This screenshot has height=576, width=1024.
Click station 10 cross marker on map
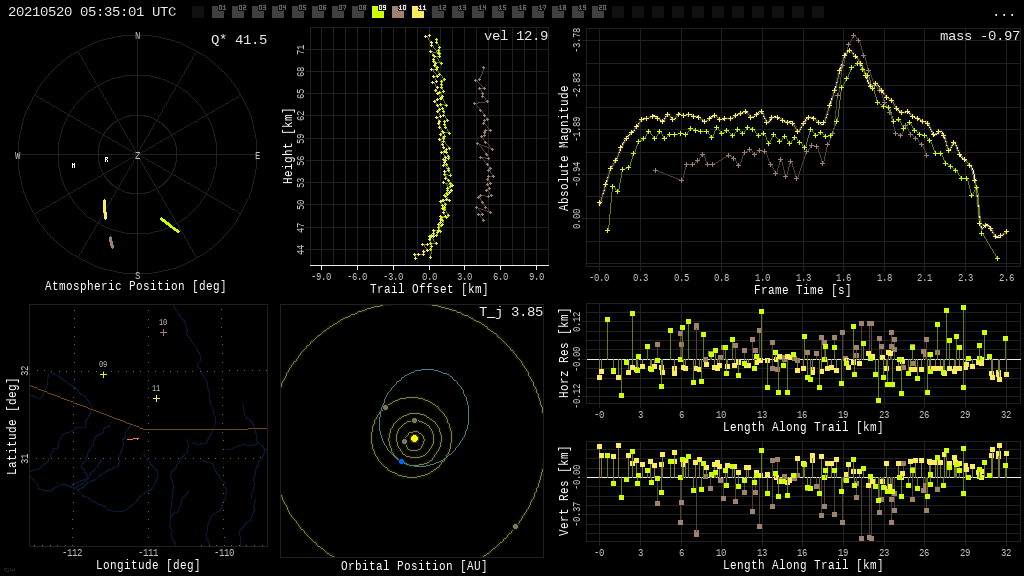[x=163, y=332]
